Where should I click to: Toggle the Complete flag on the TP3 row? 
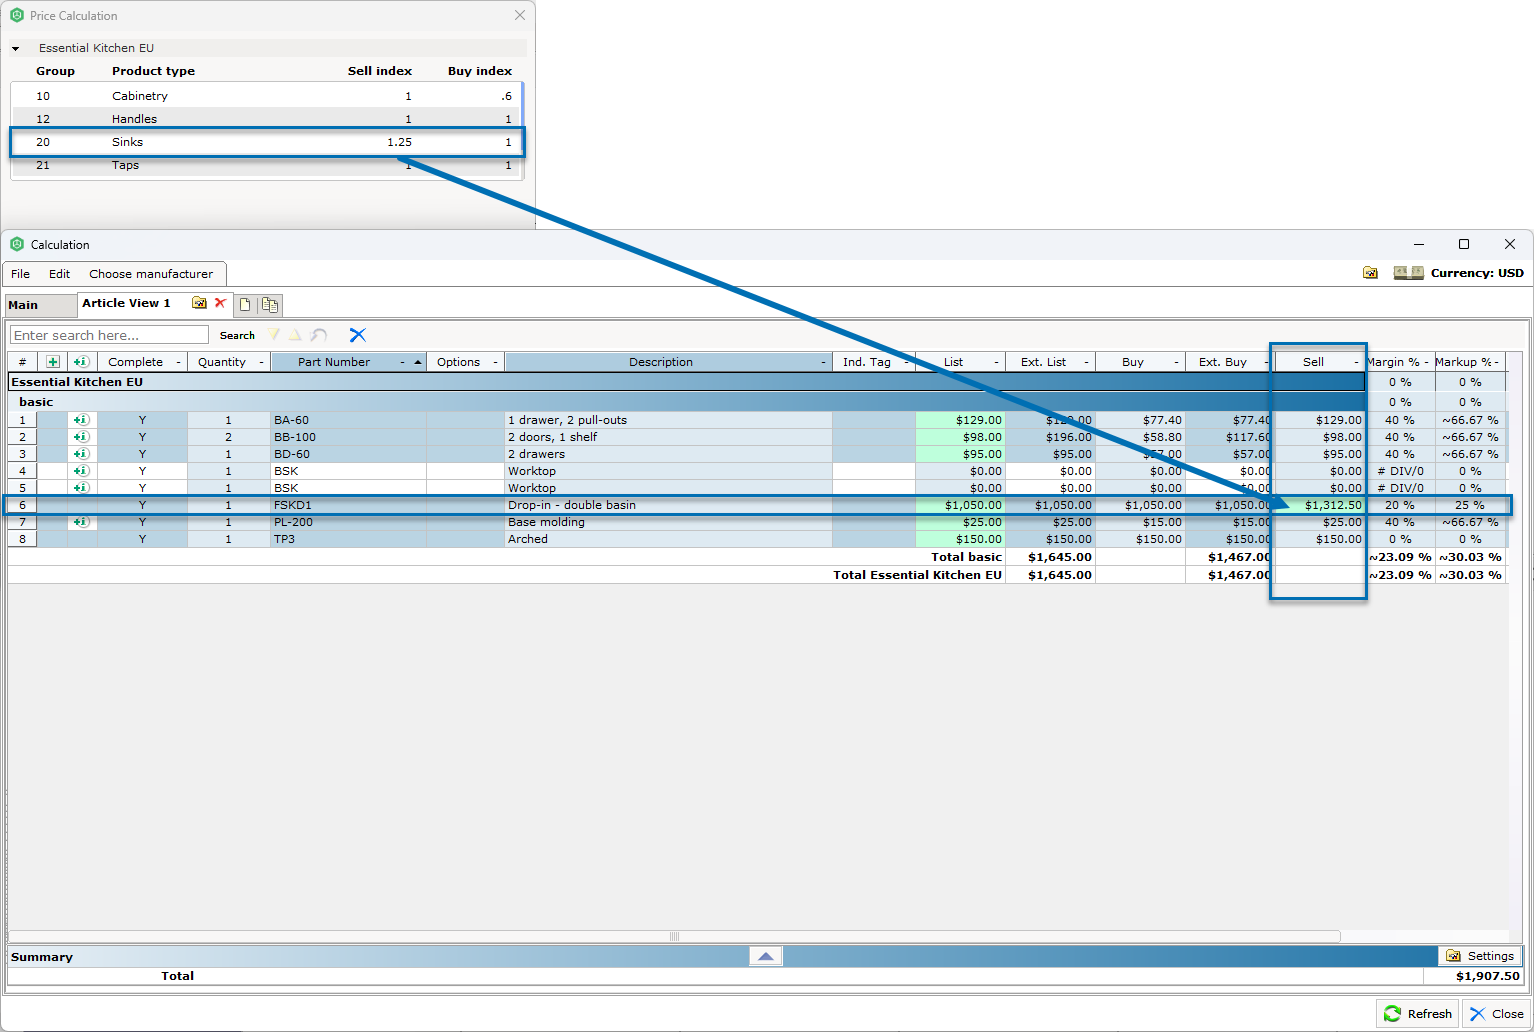coord(141,538)
